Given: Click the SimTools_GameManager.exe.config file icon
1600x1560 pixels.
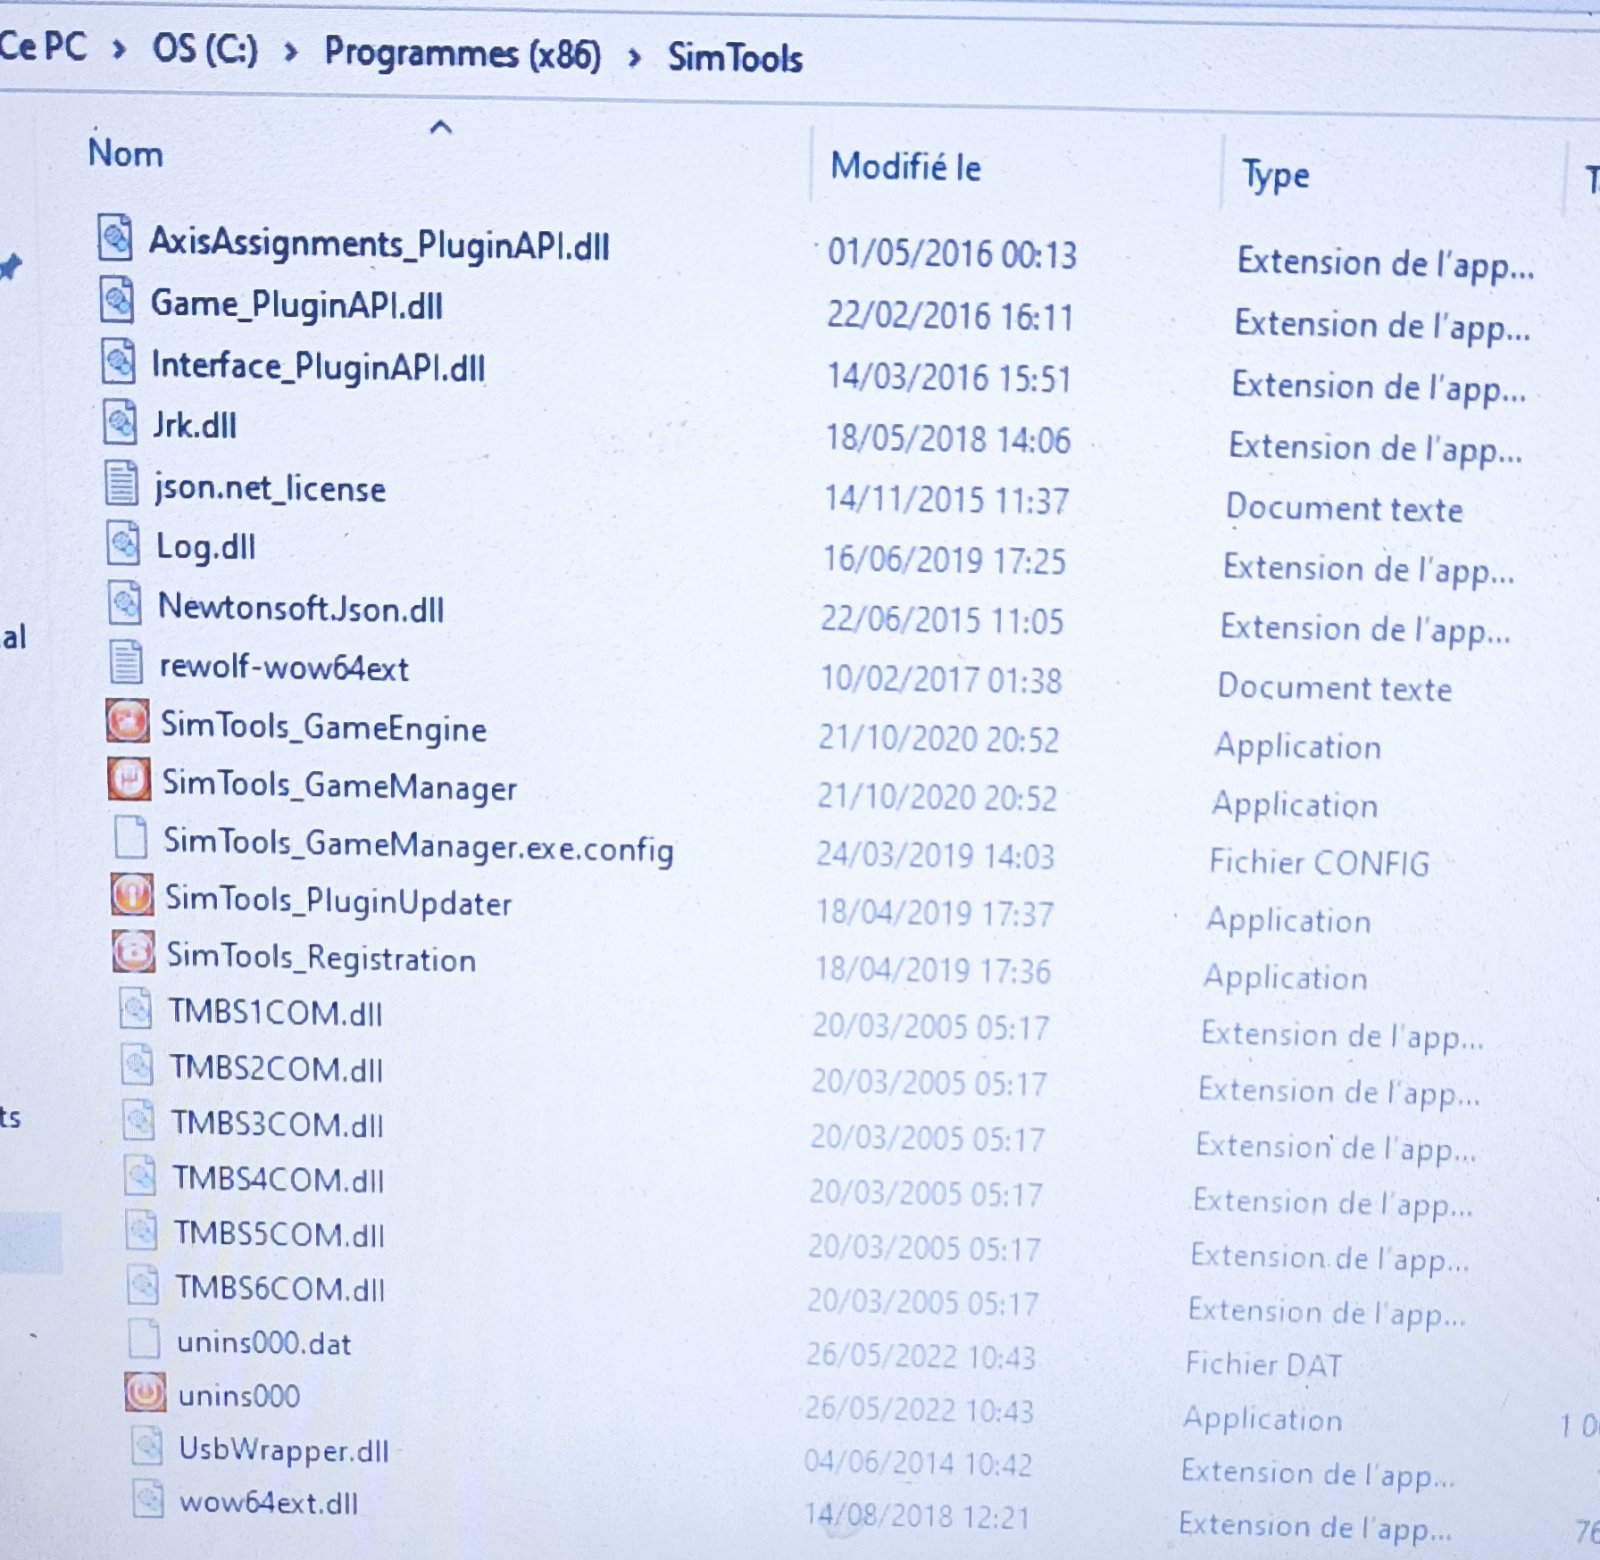Looking at the screenshot, I should 131,837.
